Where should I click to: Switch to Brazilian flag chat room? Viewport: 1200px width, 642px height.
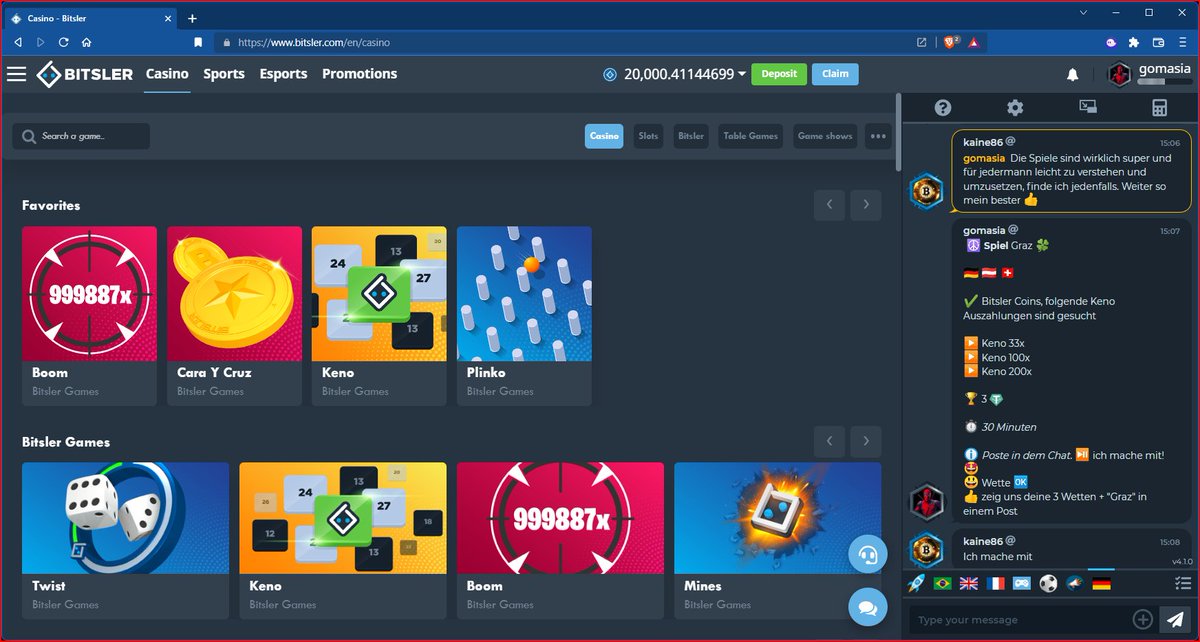click(942, 583)
